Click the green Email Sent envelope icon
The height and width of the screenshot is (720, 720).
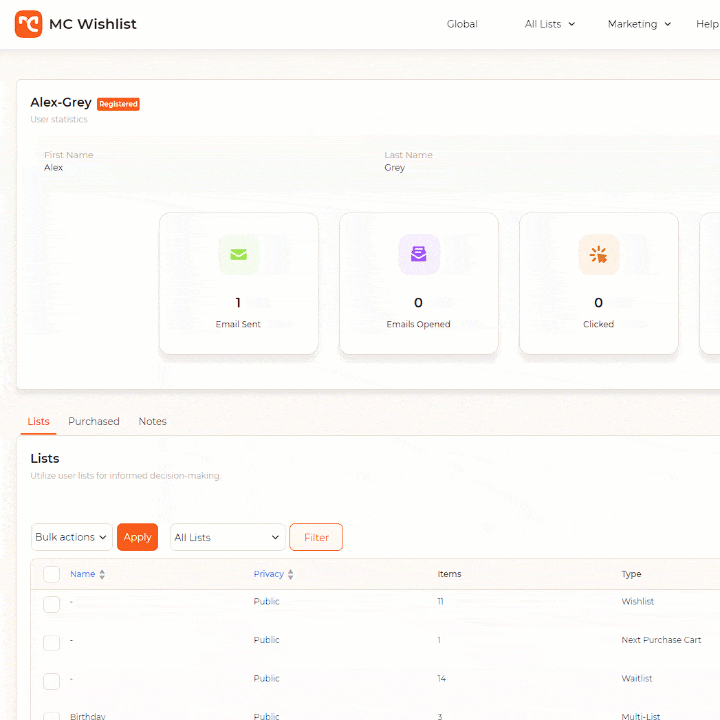(x=238, y=254)
